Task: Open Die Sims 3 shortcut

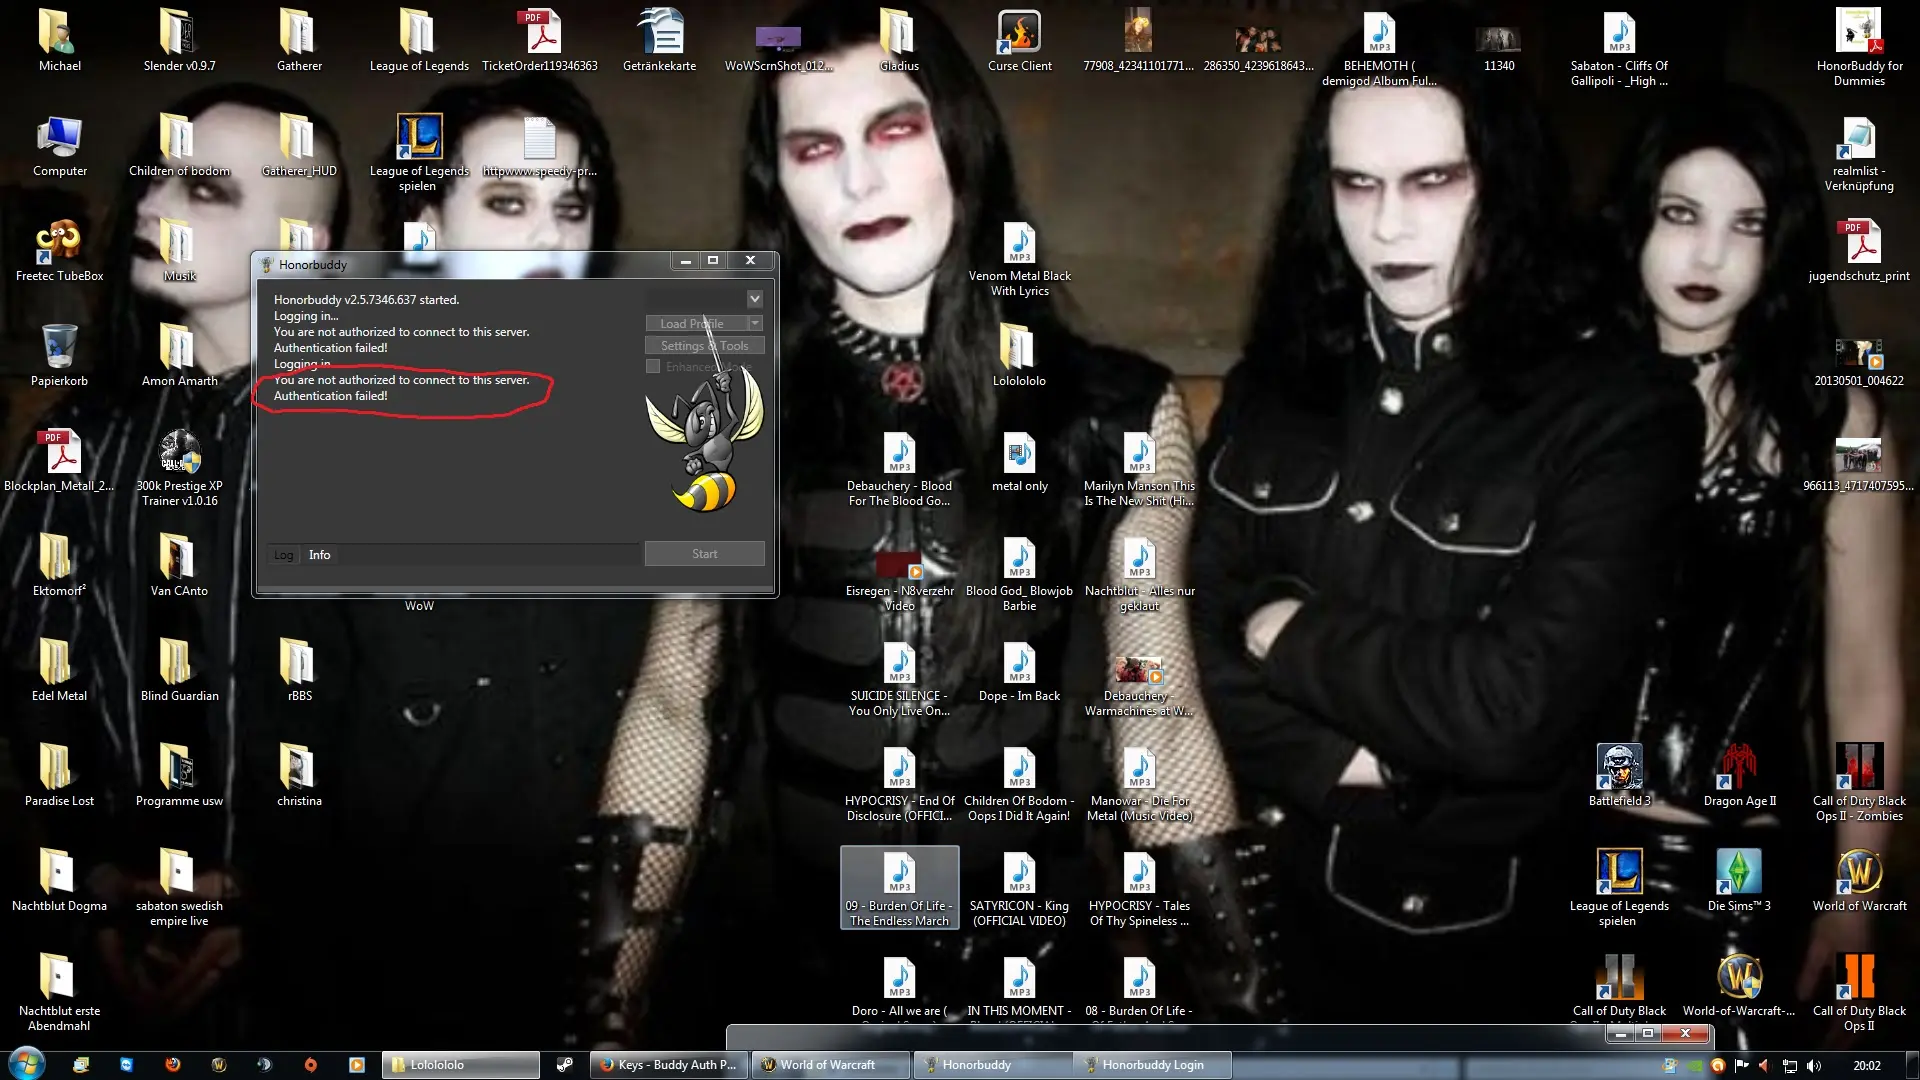Action: click(1739, 881)
